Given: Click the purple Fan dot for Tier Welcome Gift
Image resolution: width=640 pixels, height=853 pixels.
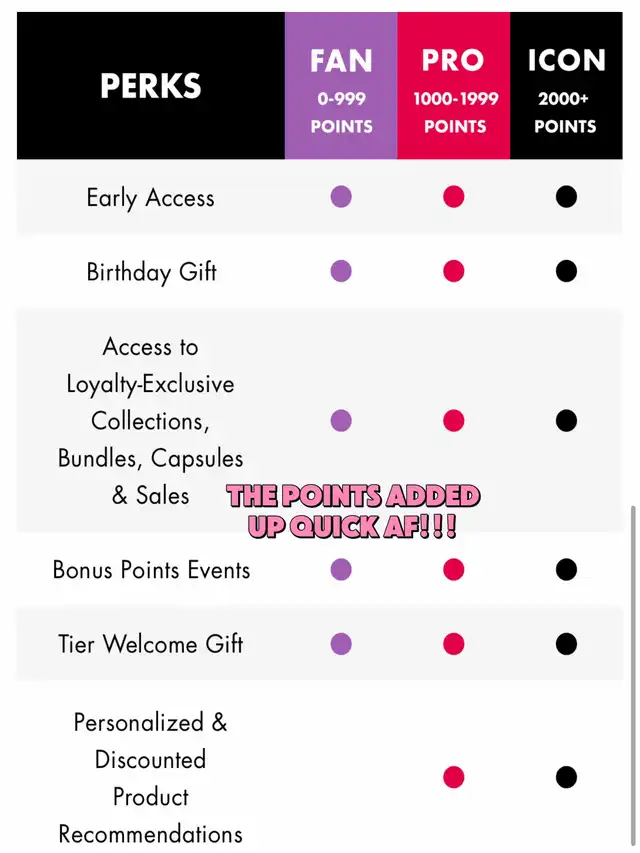Looking at the screenshot, I should pos(341,644).
